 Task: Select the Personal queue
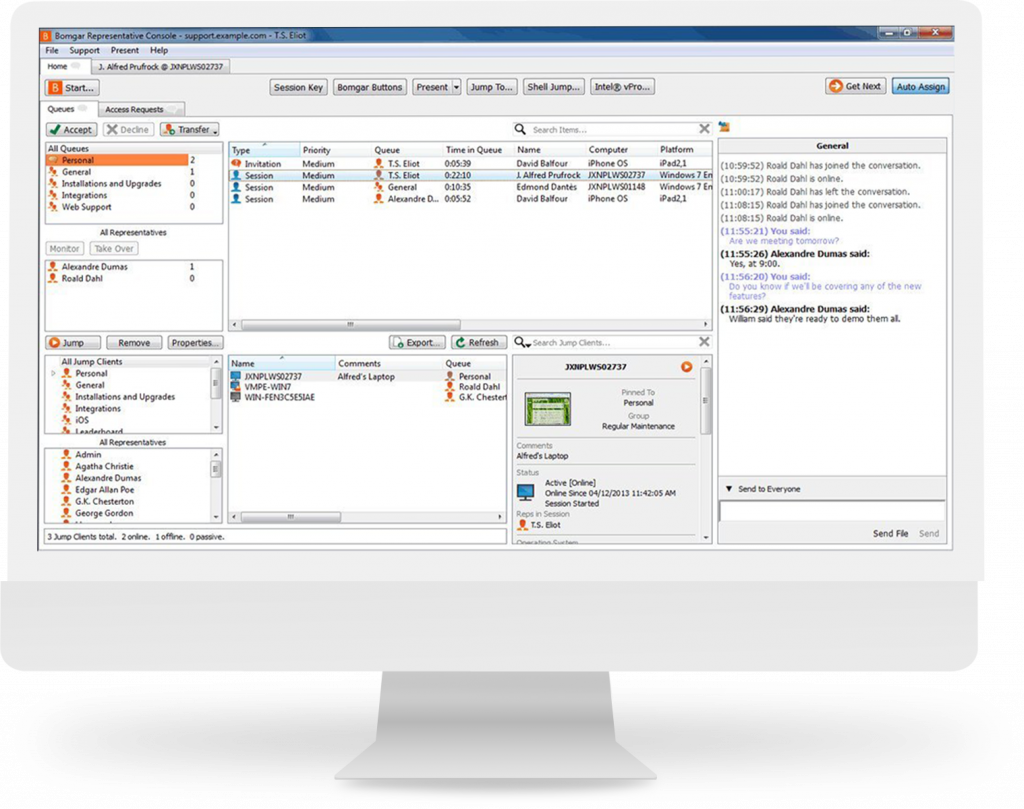click(x=118, y=160)
